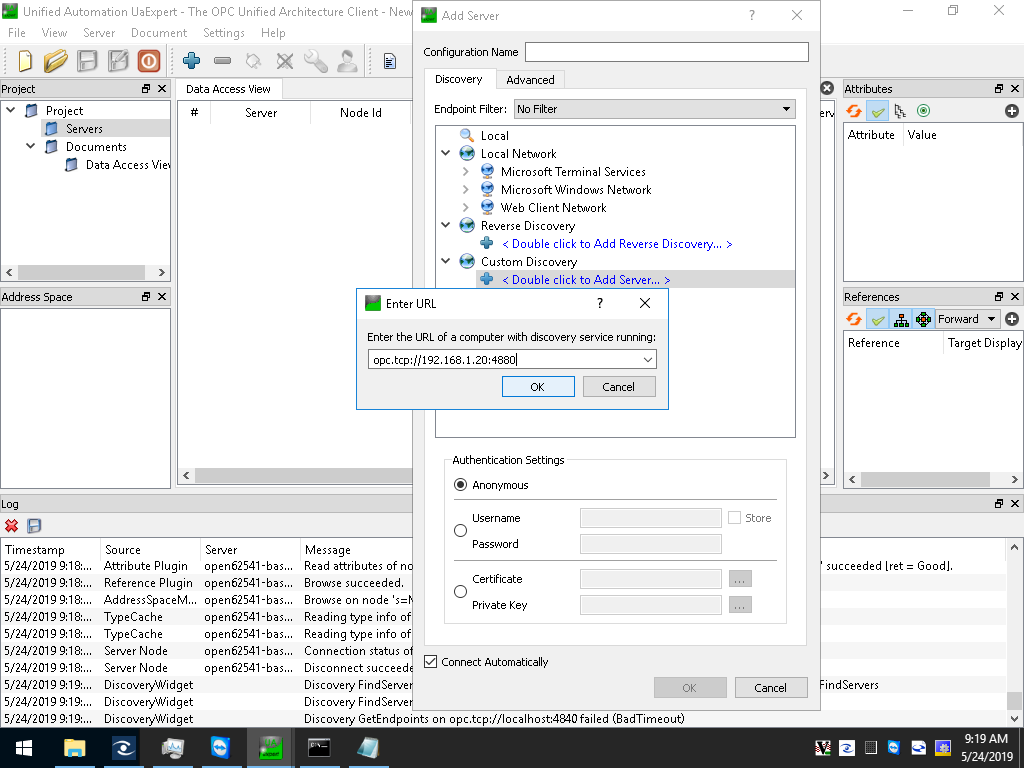Click the Add Document toolbar icon

[390, 61]
